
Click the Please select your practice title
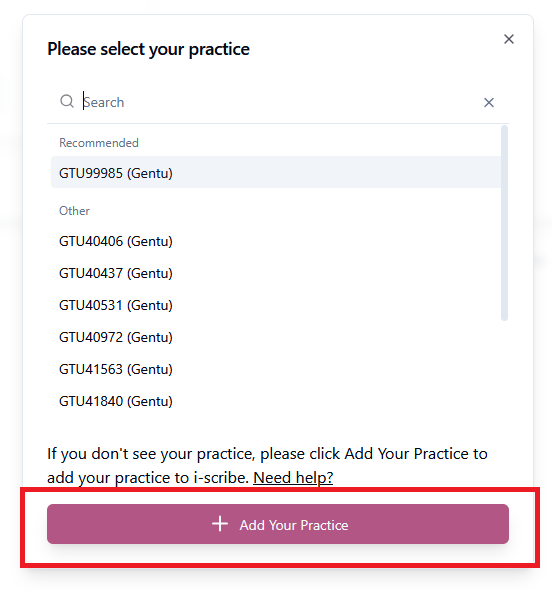[149, 49]
